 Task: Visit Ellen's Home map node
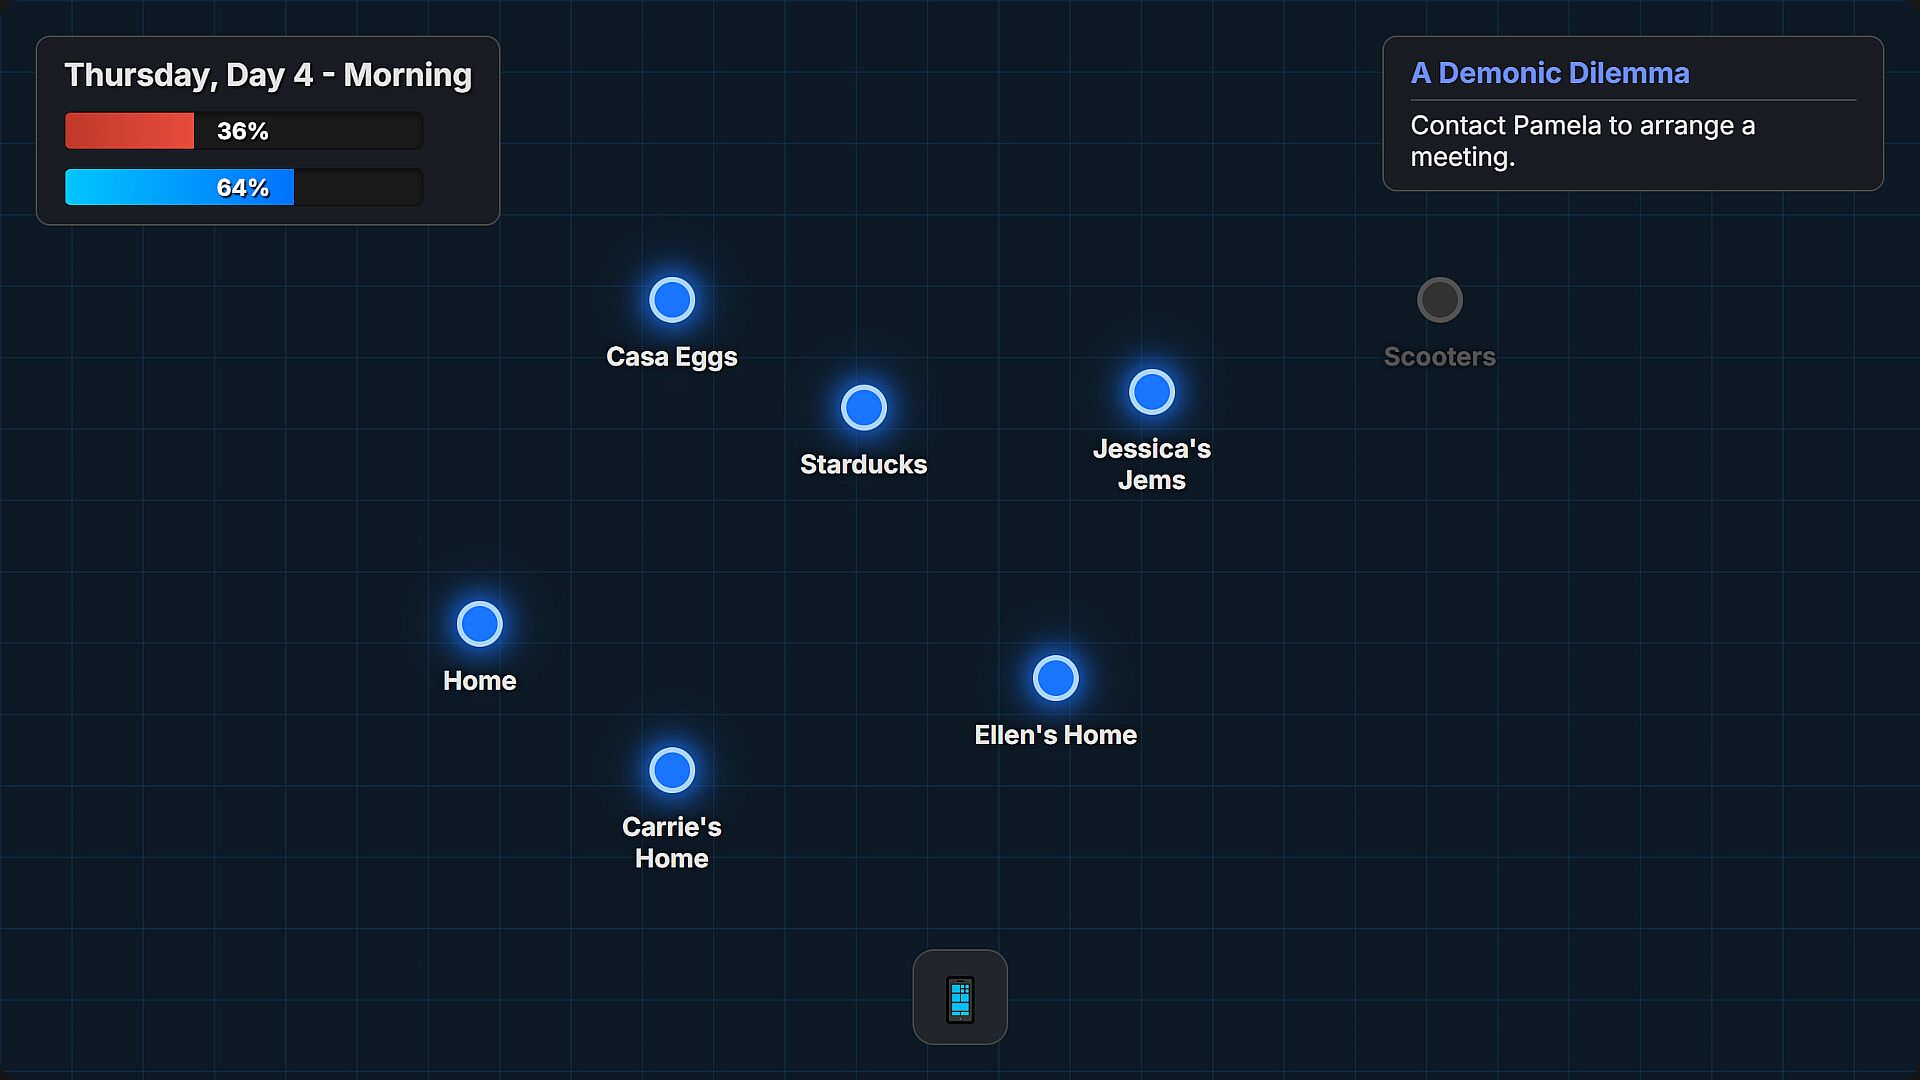(1056, 678)
